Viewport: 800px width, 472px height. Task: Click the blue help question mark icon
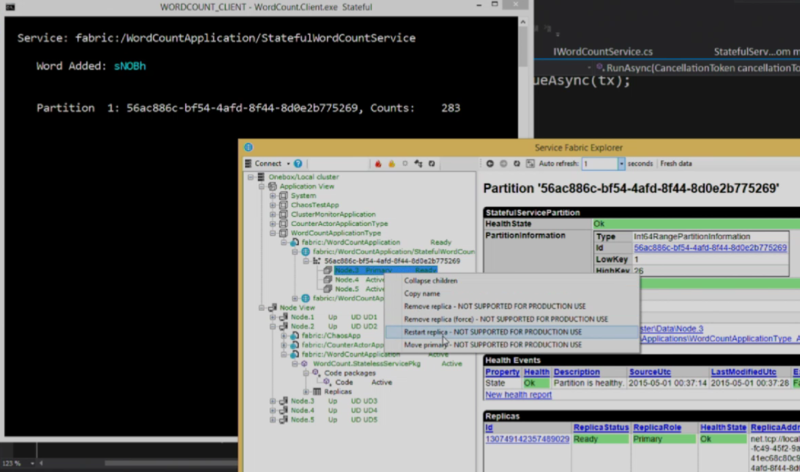298,163
